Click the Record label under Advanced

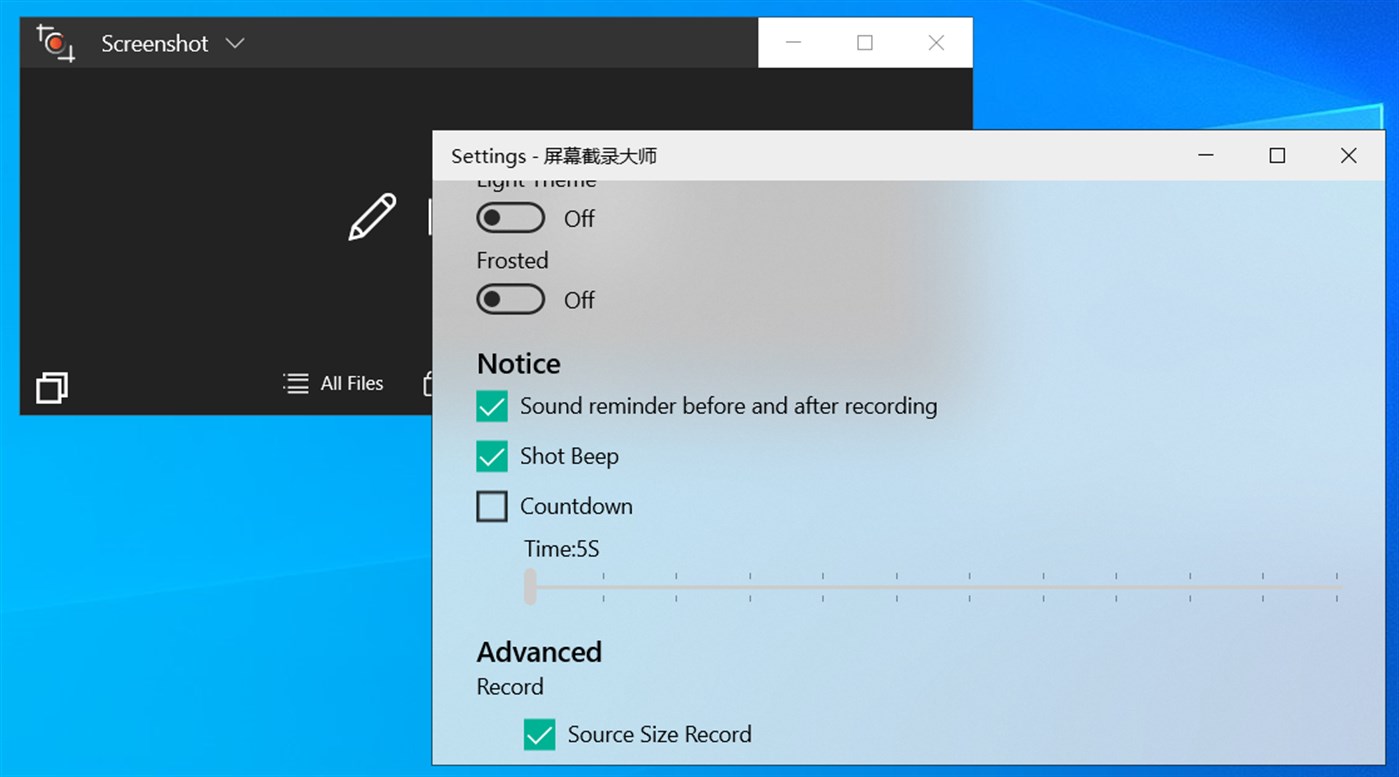tap(509, 687)
